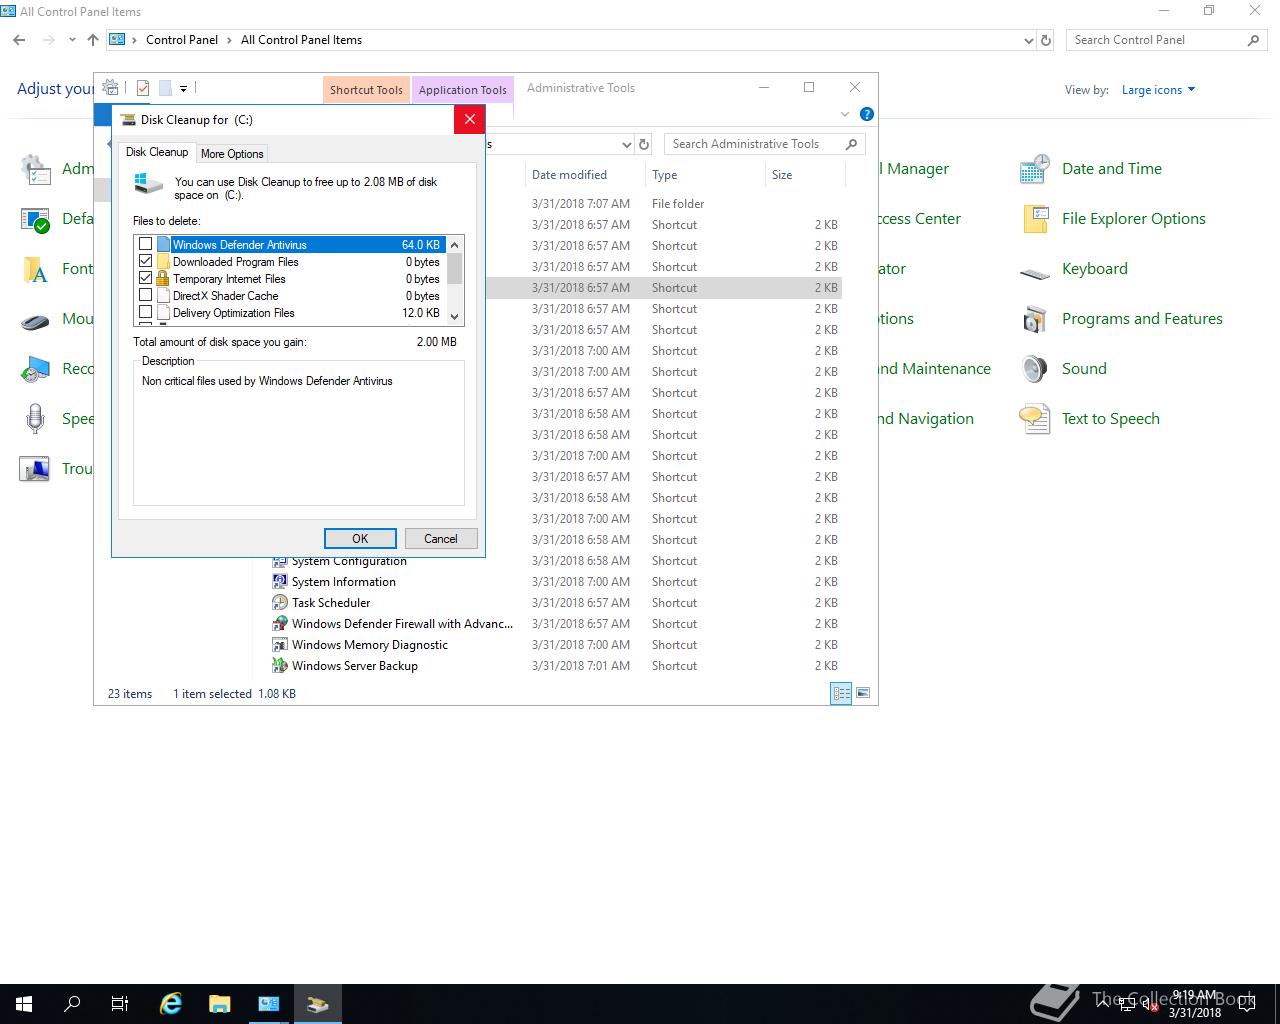Viewport: 1280px width, 1024px height.
Task: Uncheck Temporary Internet Files checkbox
Action: 146,278
